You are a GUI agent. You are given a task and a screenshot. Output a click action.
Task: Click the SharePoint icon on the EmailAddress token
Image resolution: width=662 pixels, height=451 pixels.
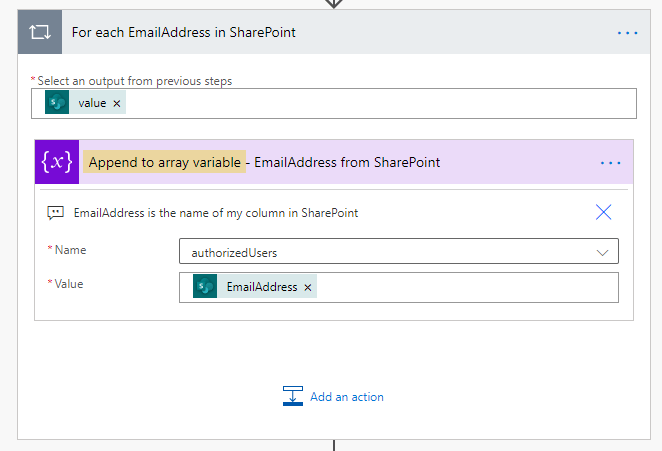tap(205, 287)
